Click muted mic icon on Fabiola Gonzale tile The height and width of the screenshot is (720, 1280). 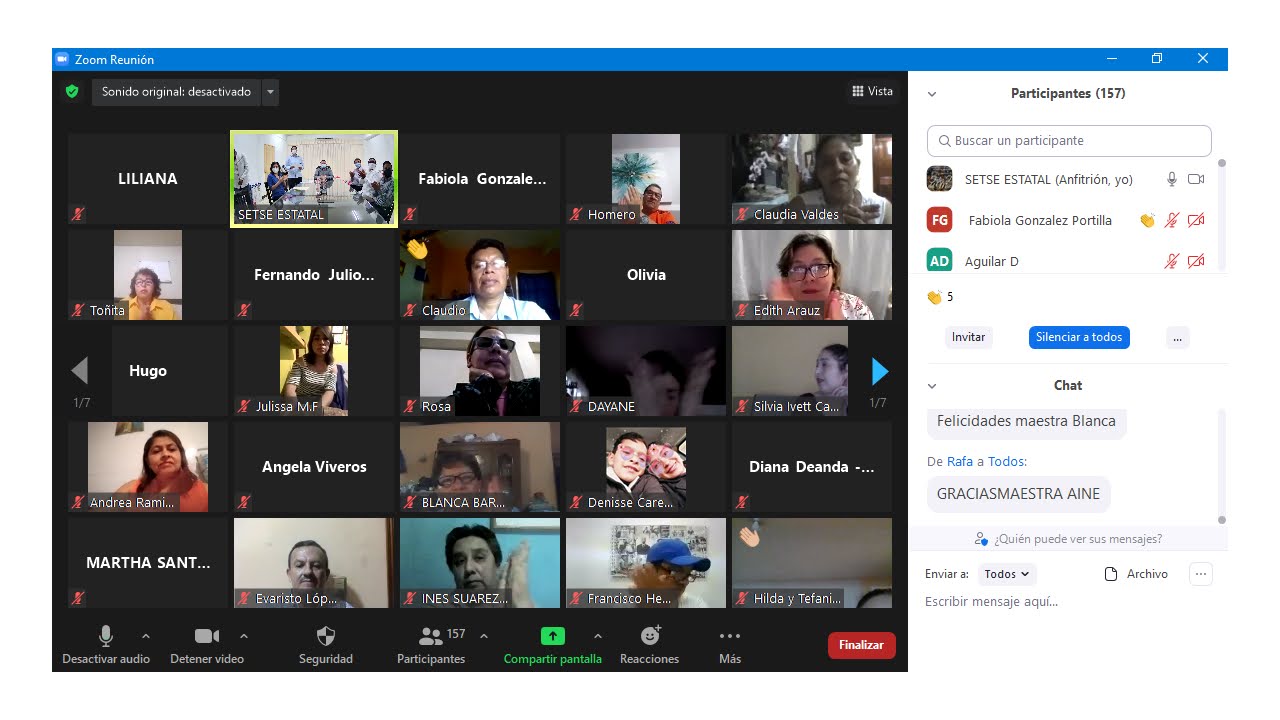[x=410, y=214]
